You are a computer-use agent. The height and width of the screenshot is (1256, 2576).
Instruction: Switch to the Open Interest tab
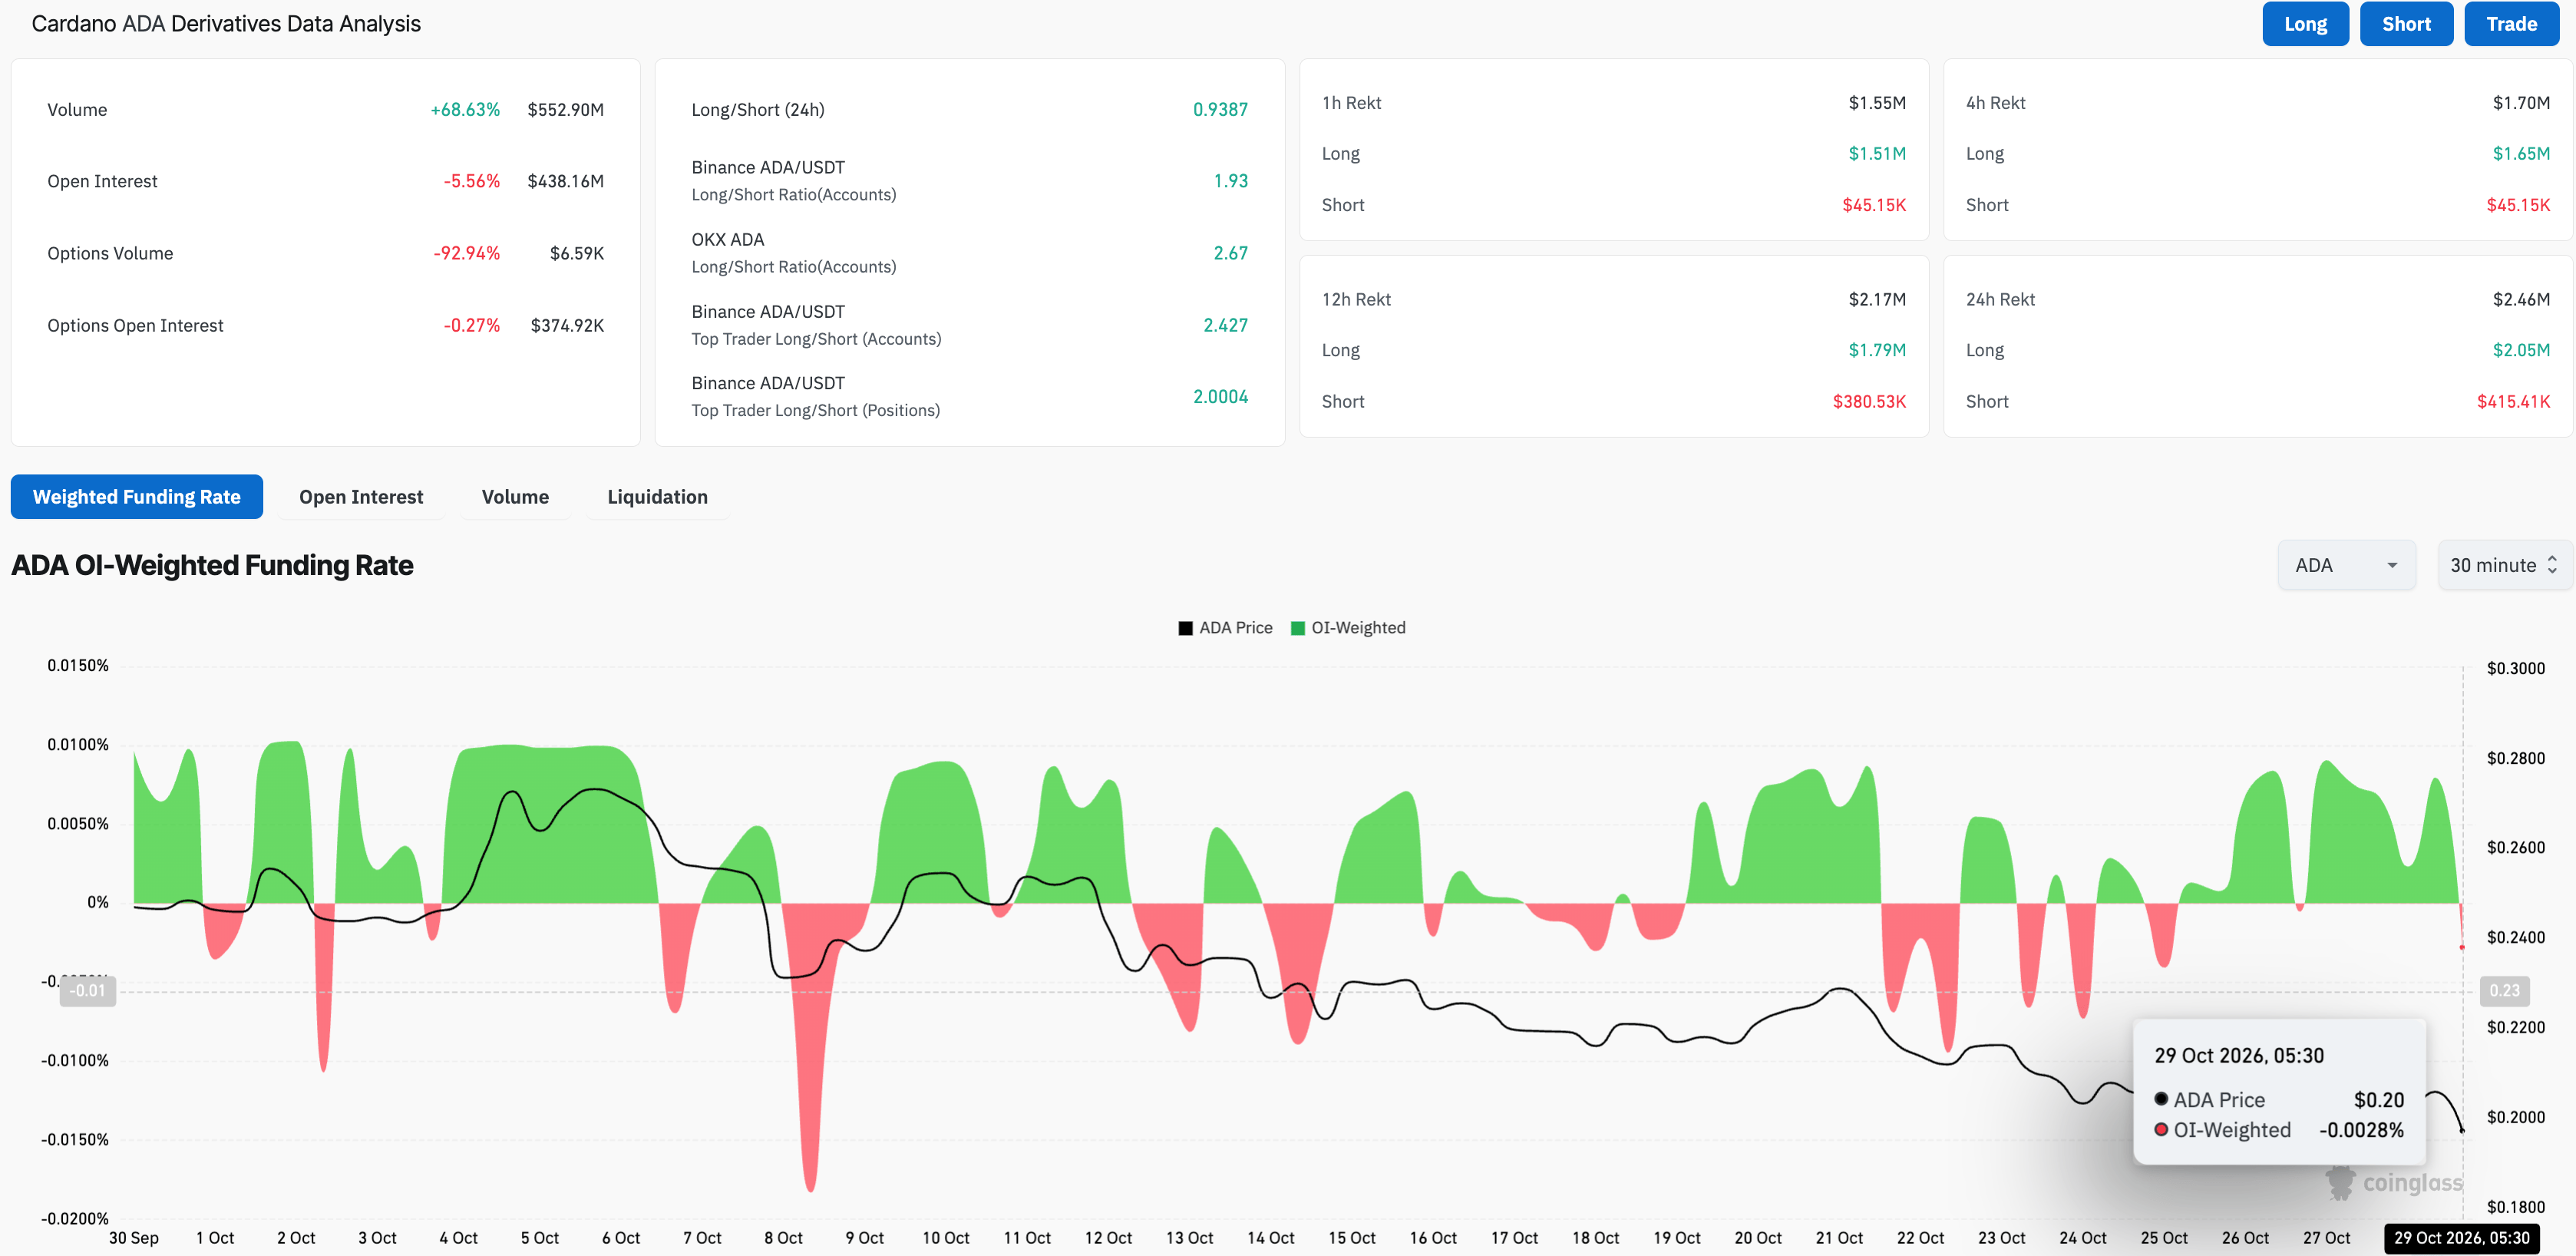coord(361,497)
